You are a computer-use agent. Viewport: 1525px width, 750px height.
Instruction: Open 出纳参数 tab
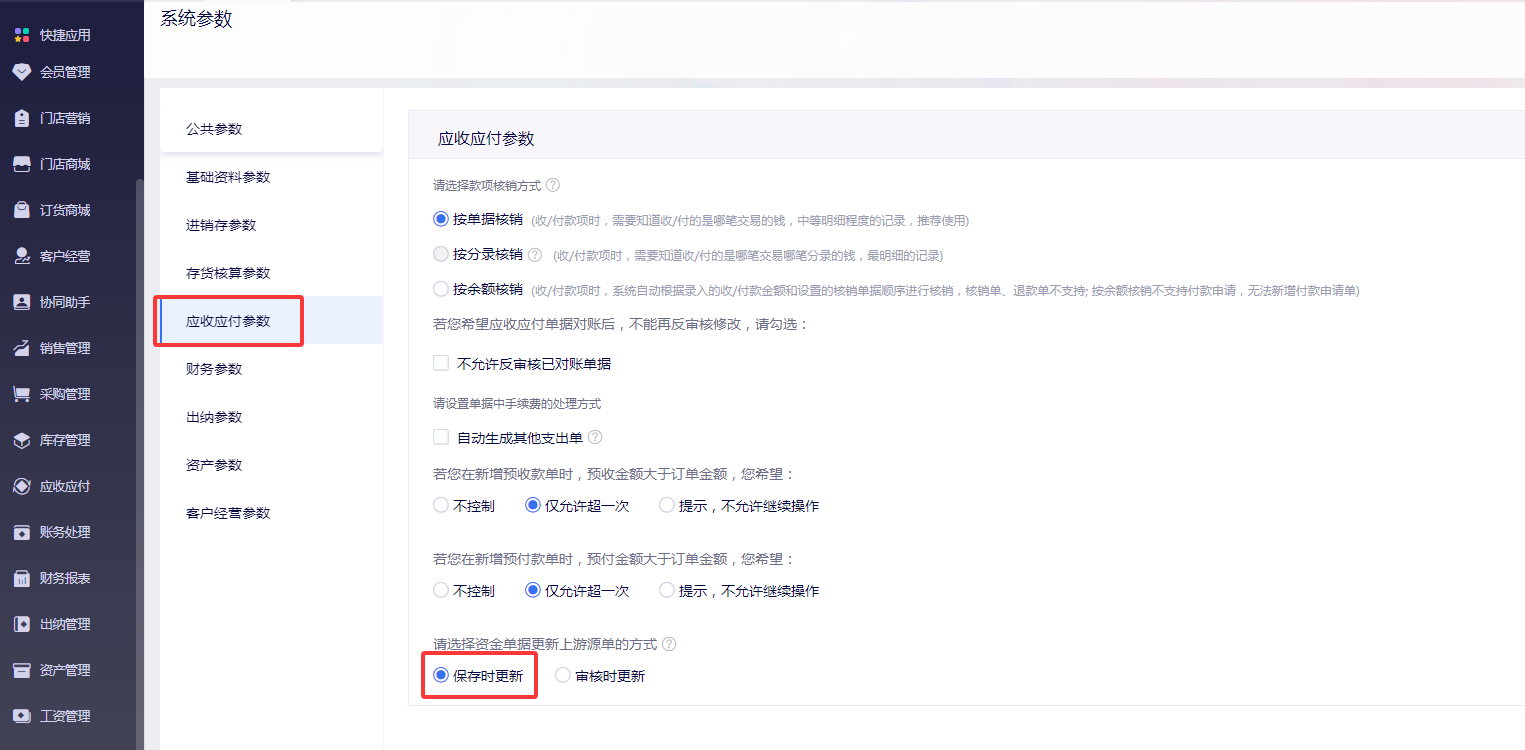coord(271,417)
